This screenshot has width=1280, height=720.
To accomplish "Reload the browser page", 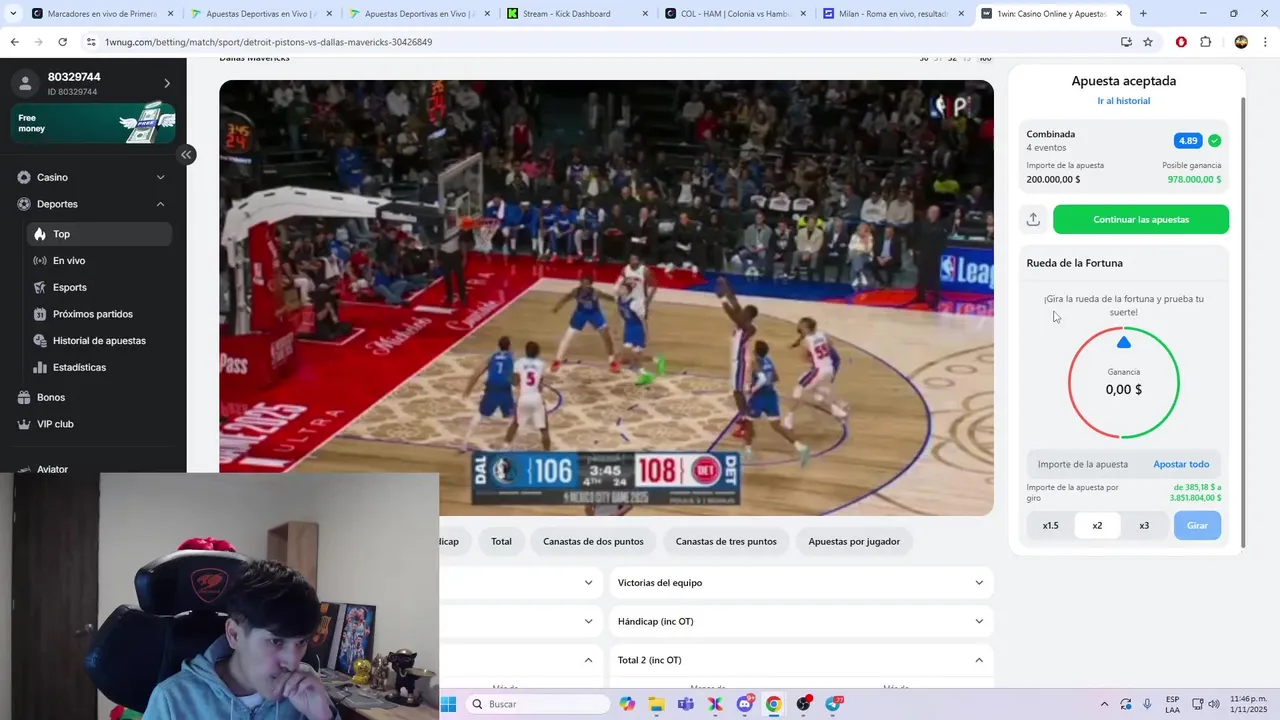I will [x=62, y=42].
